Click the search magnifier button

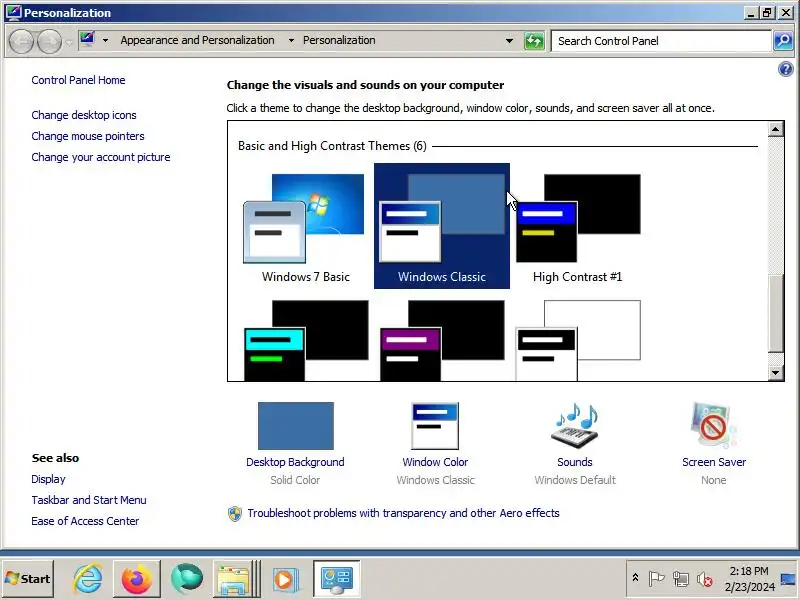[783, 41]
